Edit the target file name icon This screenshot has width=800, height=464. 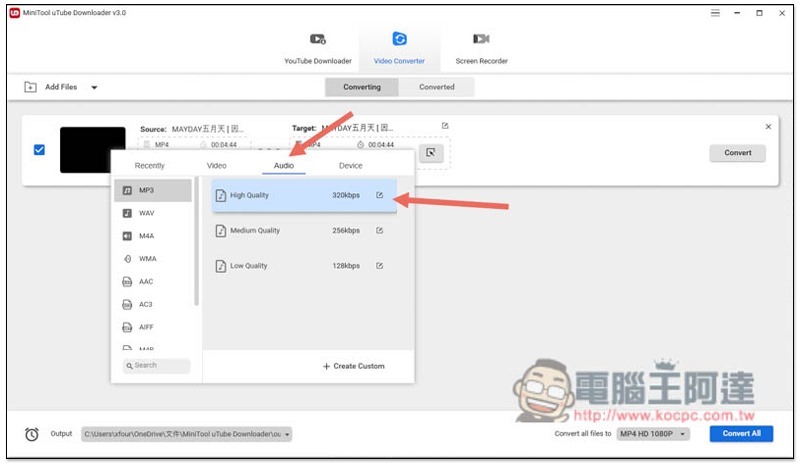coord(445,126)
